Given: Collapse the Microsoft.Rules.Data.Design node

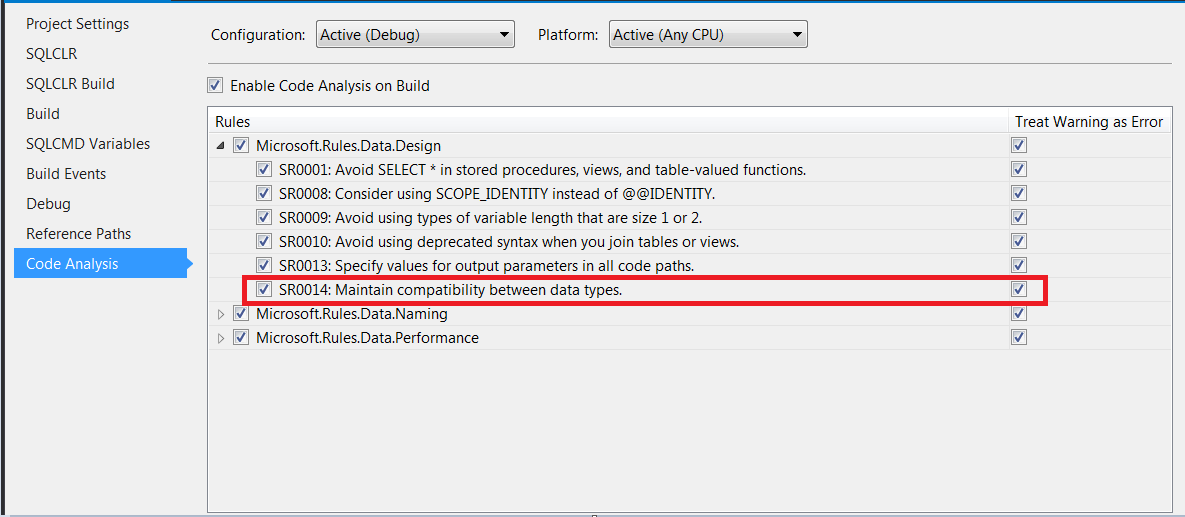Looking at the screenshot, I should pyautogui.click(x=220, y=145).
